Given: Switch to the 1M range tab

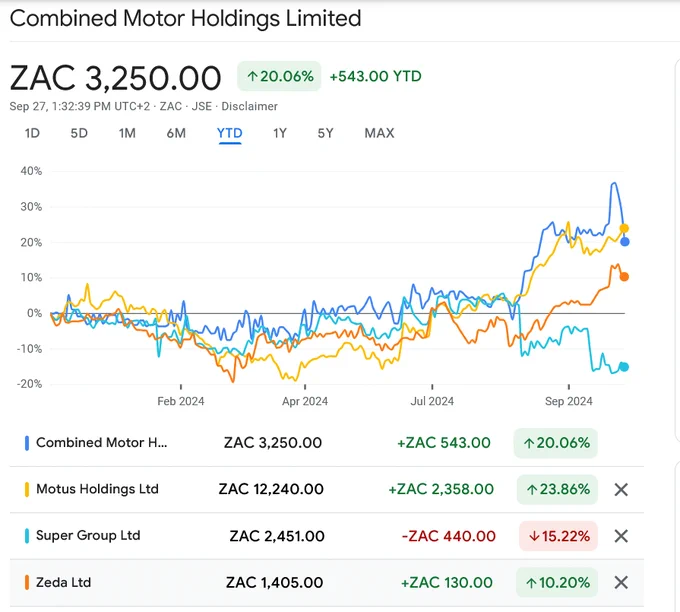Looking at the screenshot, I should pos(127,133).
